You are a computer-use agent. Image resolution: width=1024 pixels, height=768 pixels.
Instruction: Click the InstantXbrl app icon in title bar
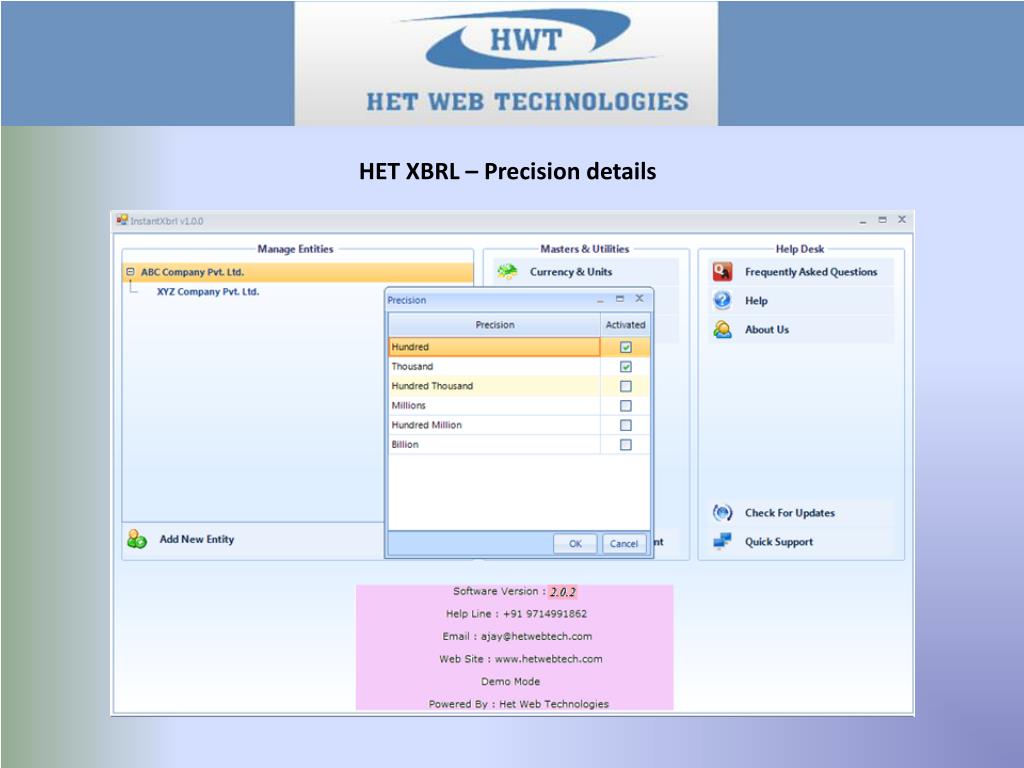click(122, 220)
